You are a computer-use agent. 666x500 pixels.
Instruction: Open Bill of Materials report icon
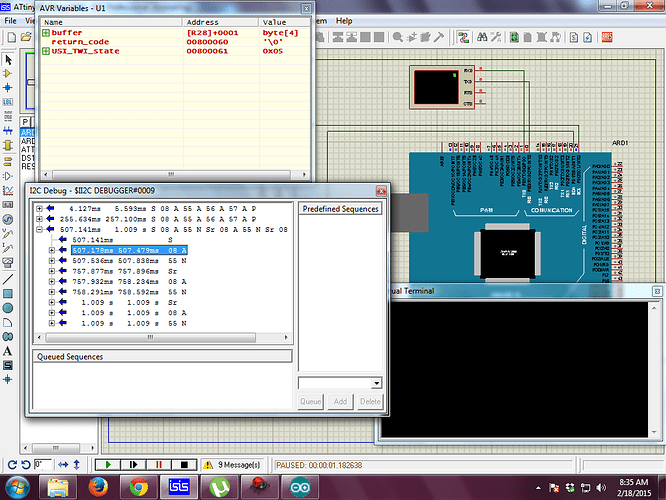tap(574, 37)
